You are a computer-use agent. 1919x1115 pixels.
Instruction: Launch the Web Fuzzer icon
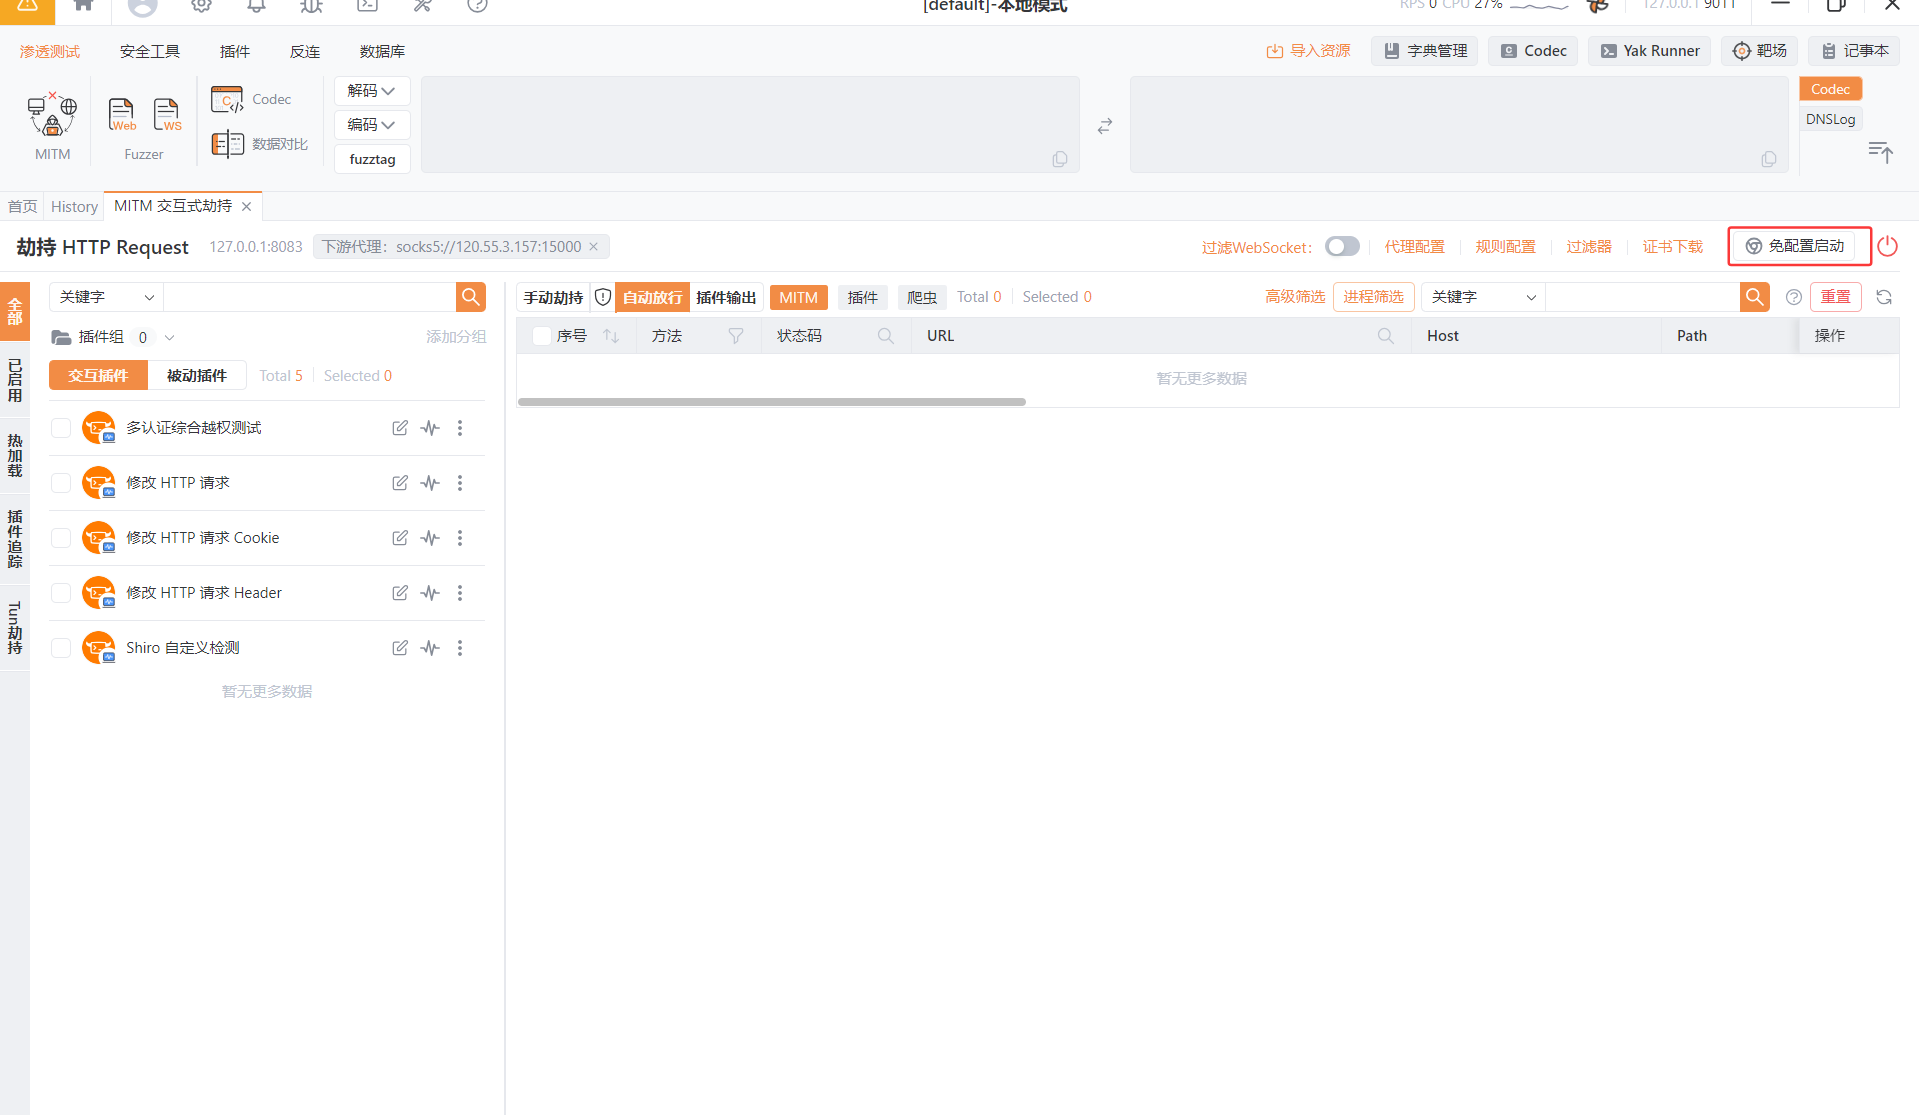tap(122, 115)
